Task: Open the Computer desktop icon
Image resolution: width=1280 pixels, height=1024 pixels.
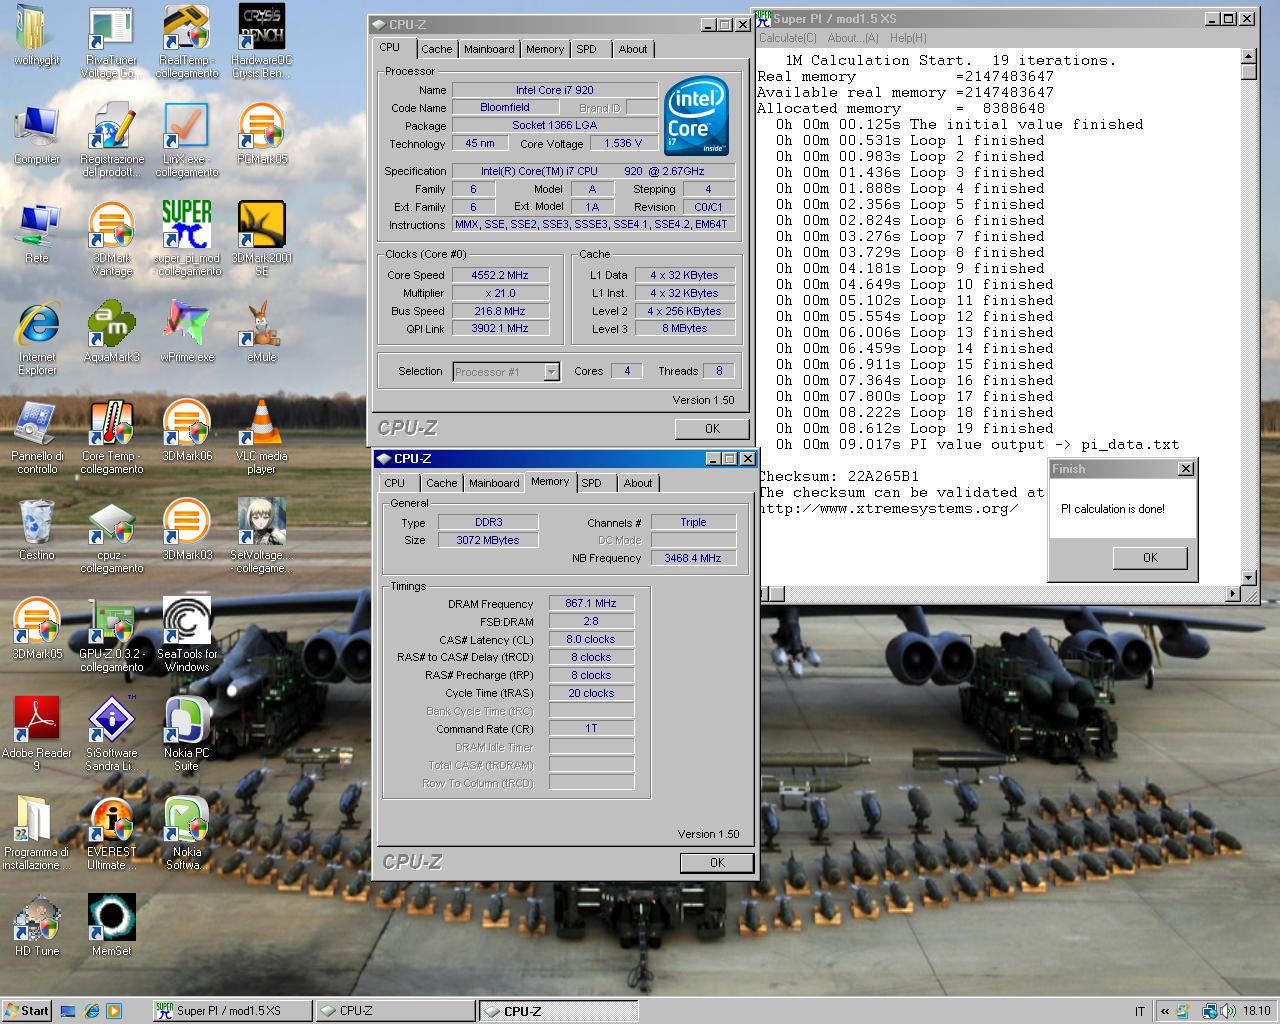Action: 37,135
